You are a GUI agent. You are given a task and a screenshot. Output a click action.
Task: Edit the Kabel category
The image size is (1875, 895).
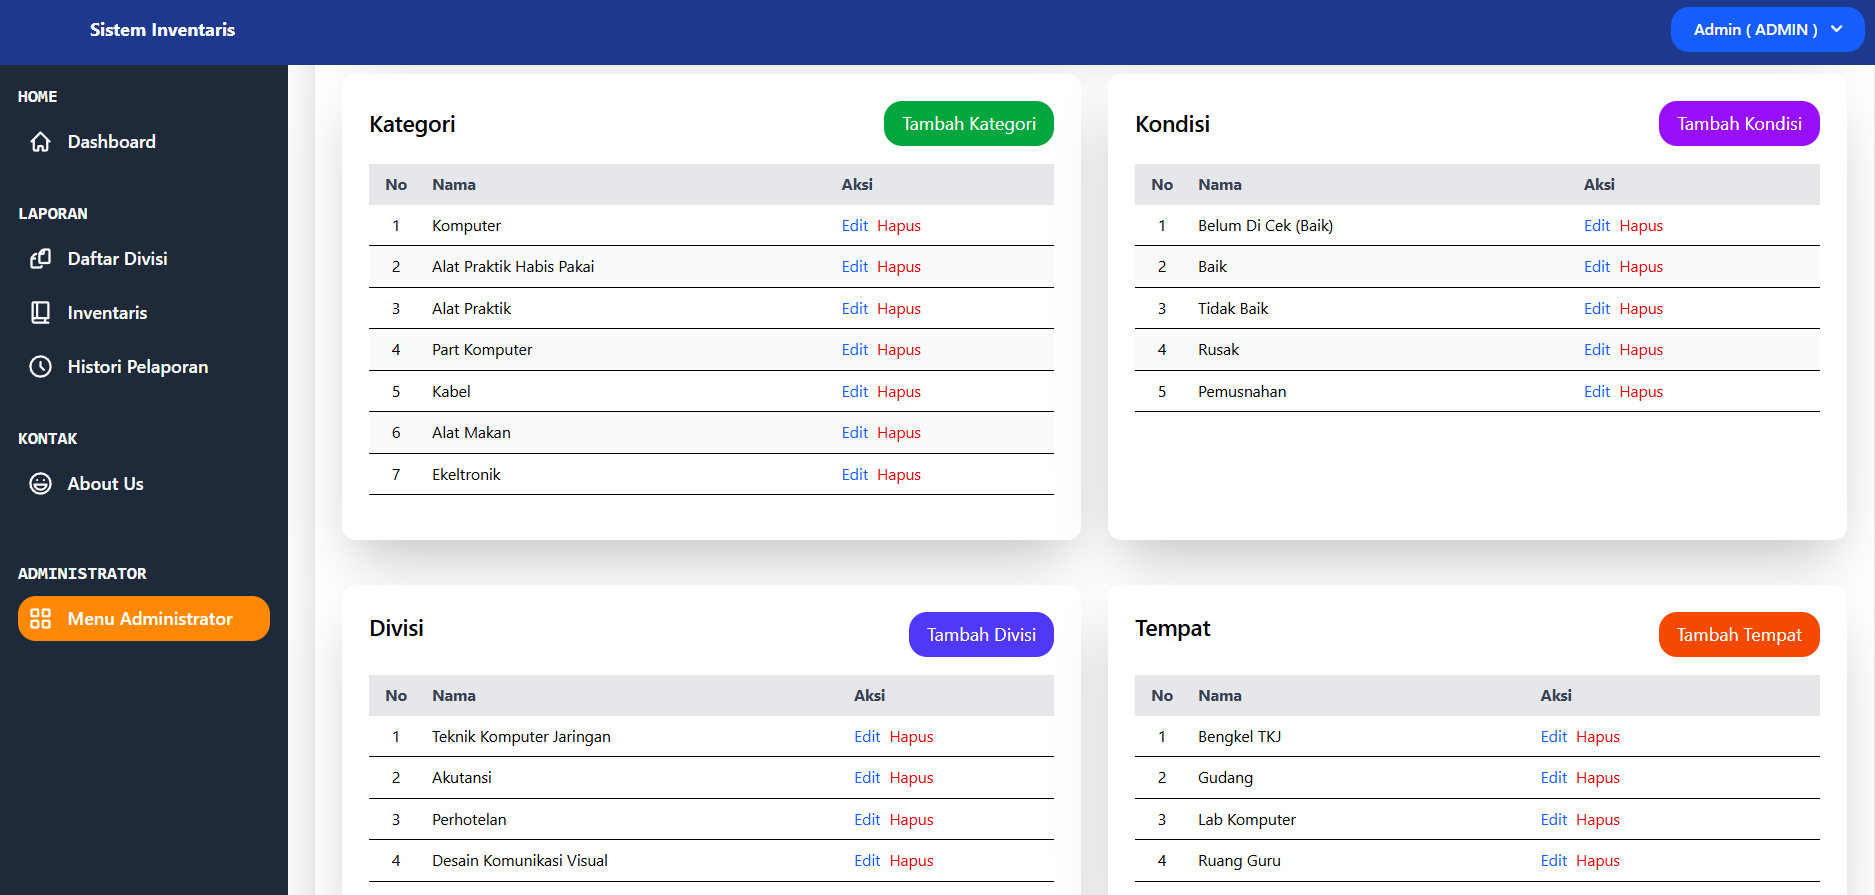click(855, 392)
